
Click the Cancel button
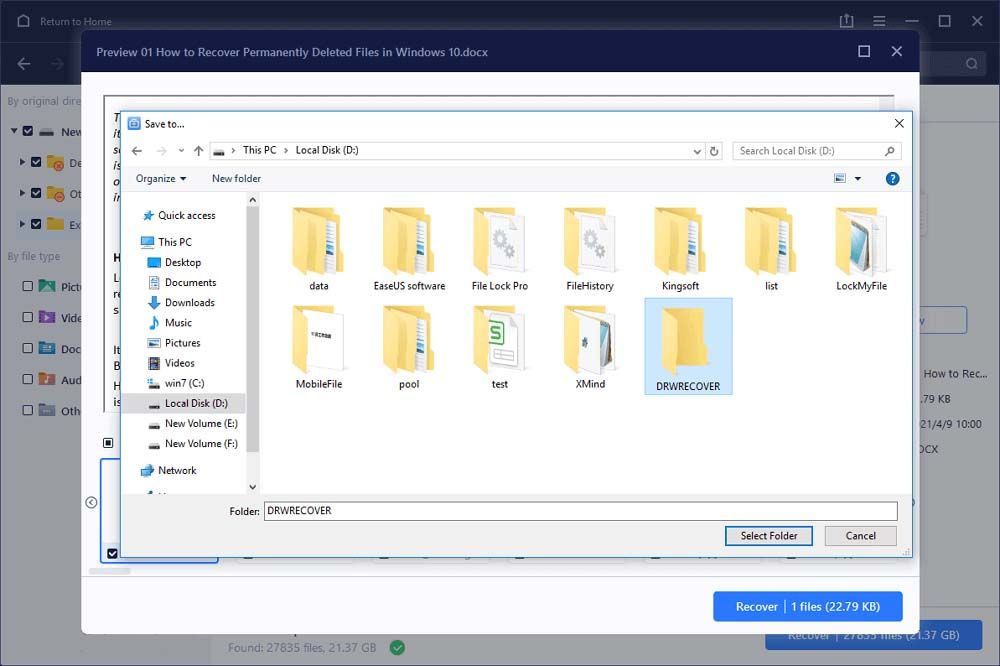coord(860,536)
